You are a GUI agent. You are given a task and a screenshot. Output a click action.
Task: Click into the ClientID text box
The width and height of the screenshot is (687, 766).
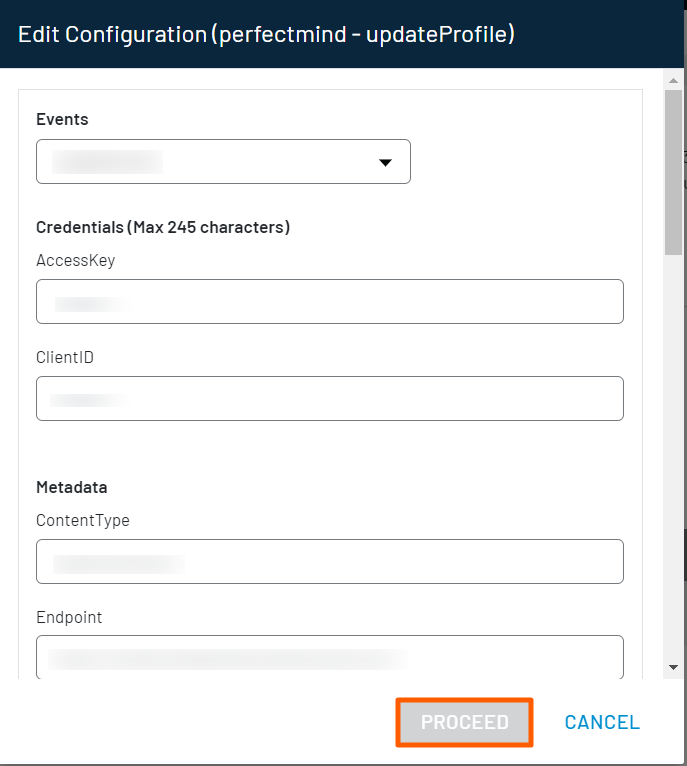coord(329,399)
